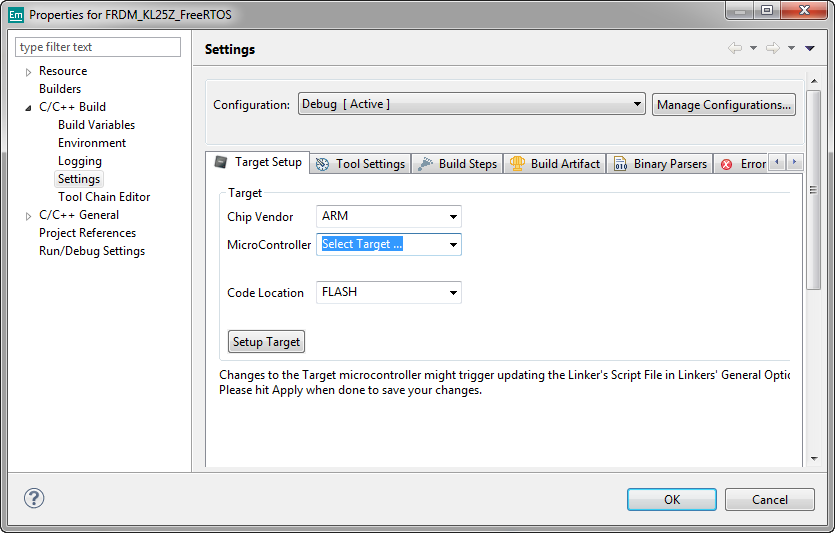This screenshot has height=533, width=835.
Task: Switch to the Tool Settings tab
Action: pyautogui.click(x=360, y=164)
